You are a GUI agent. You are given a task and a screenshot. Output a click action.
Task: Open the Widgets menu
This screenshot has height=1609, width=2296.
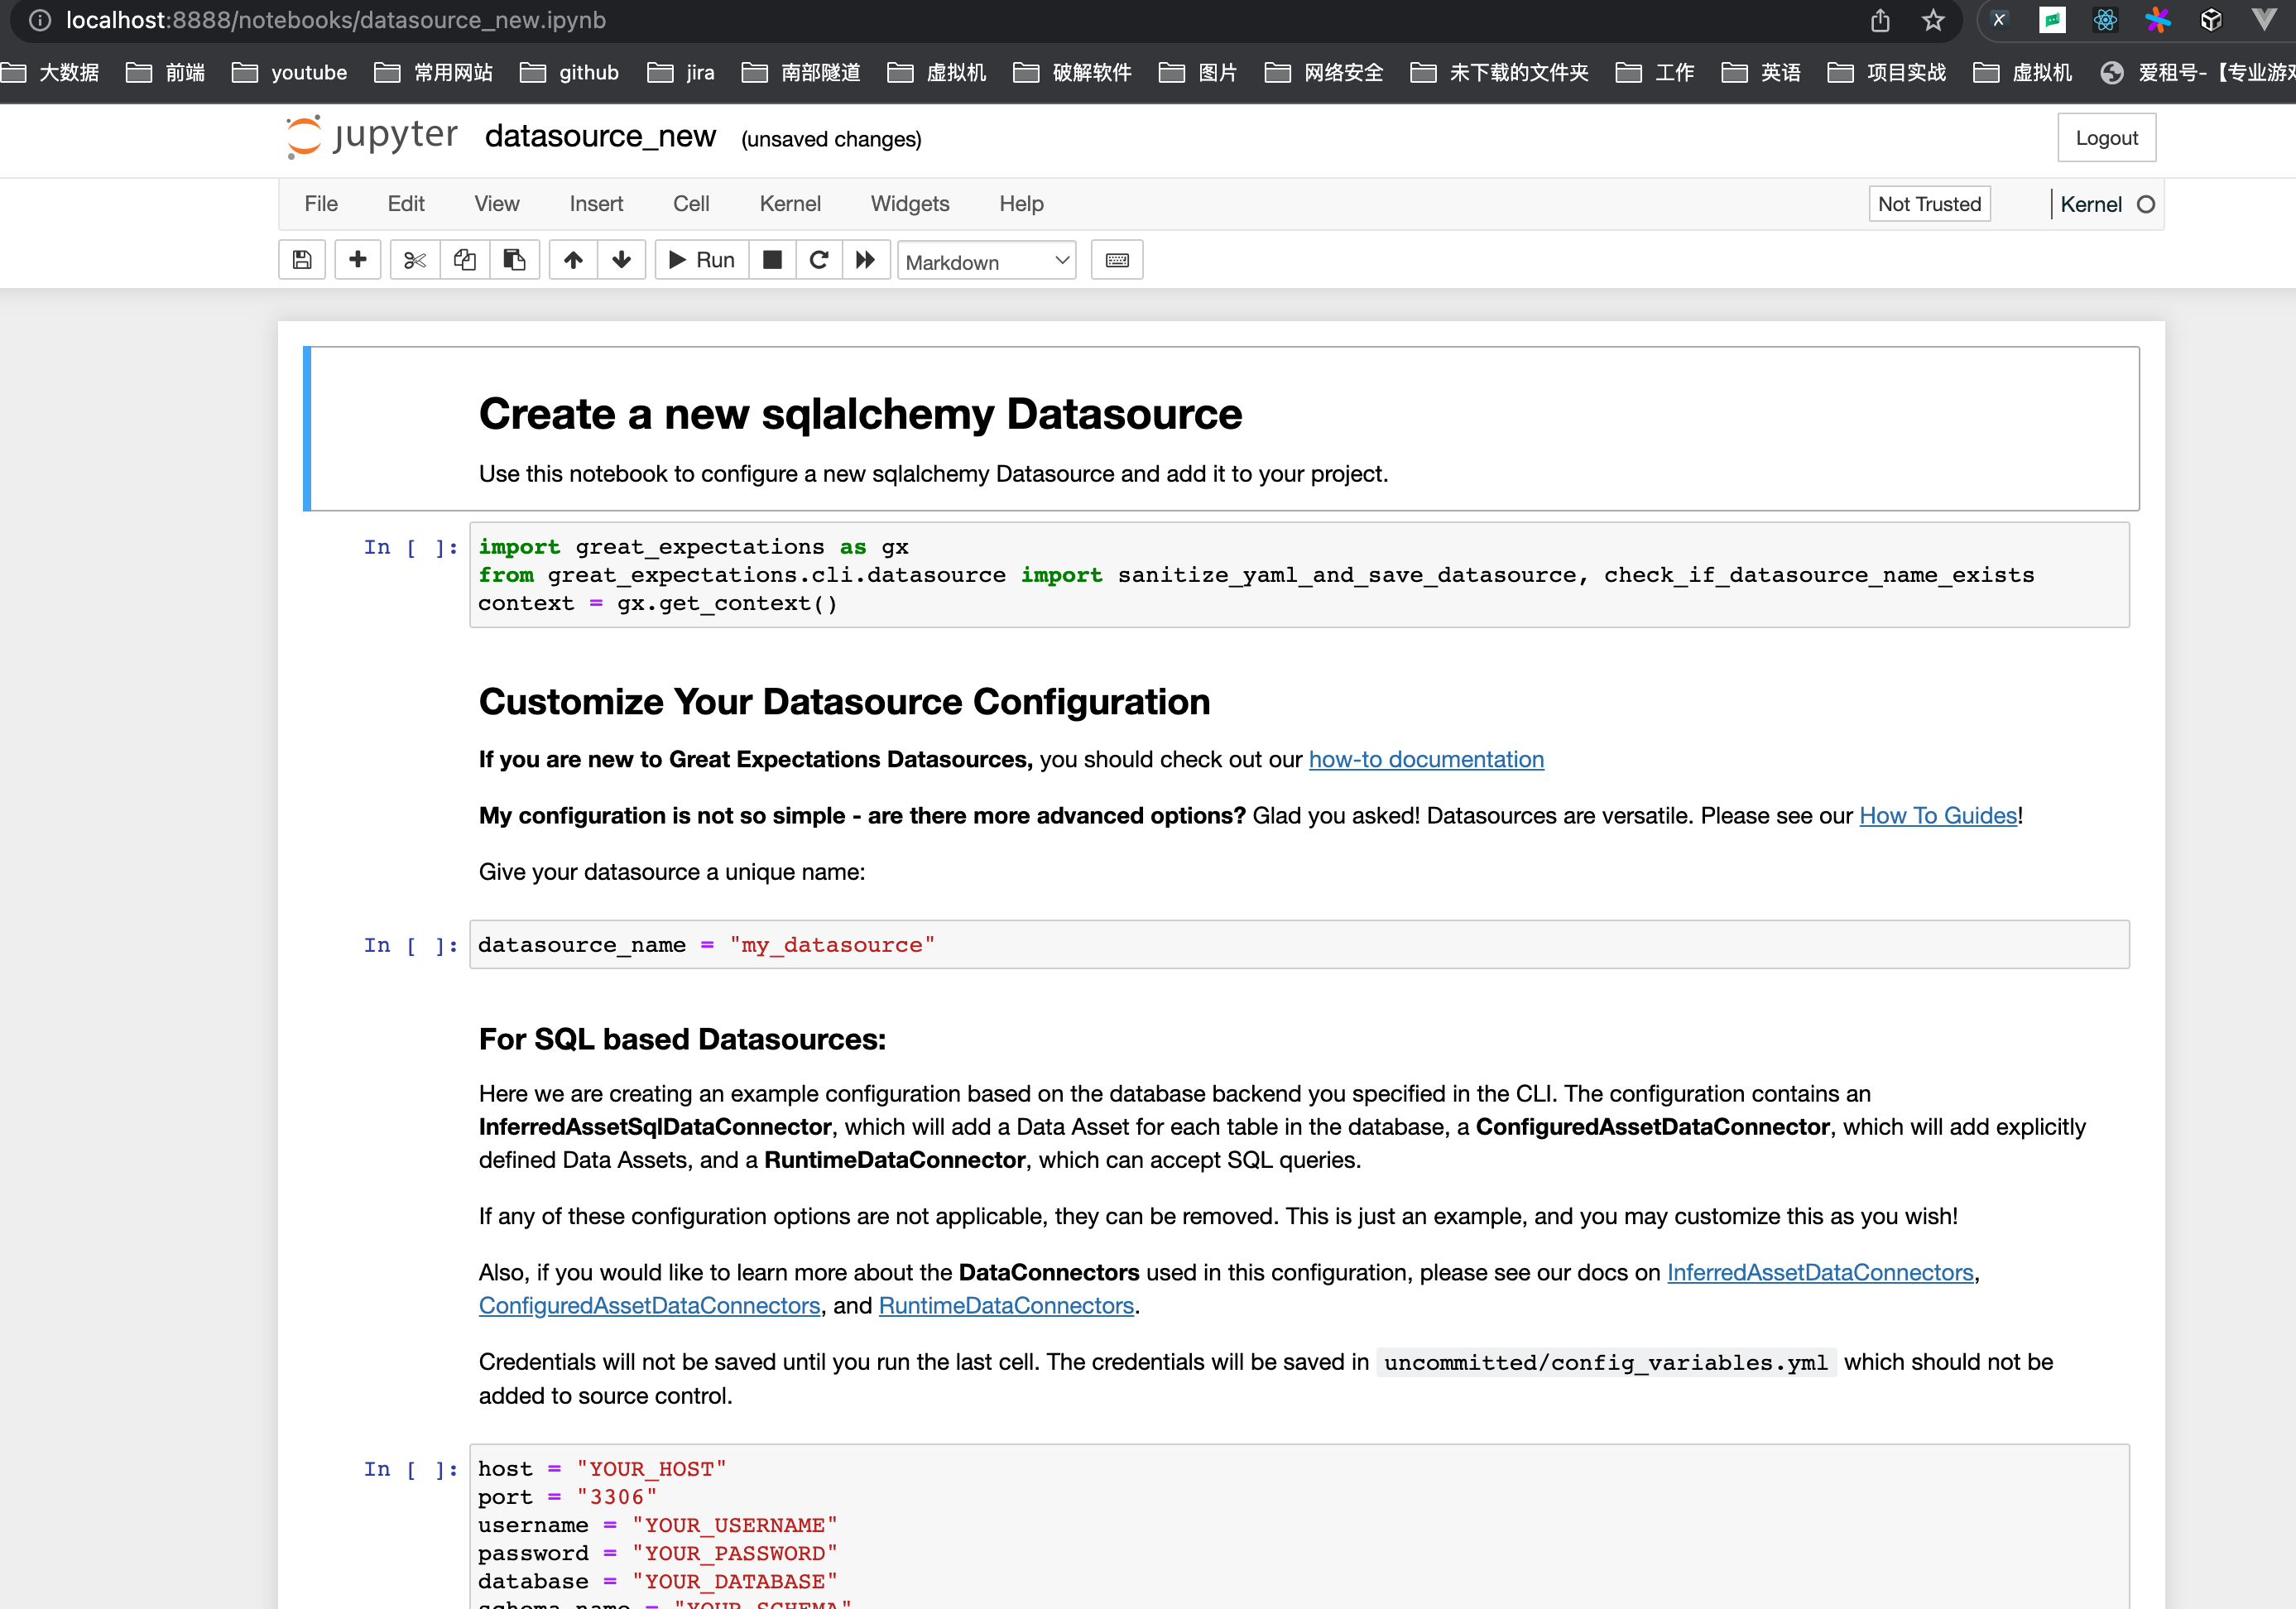910,204
